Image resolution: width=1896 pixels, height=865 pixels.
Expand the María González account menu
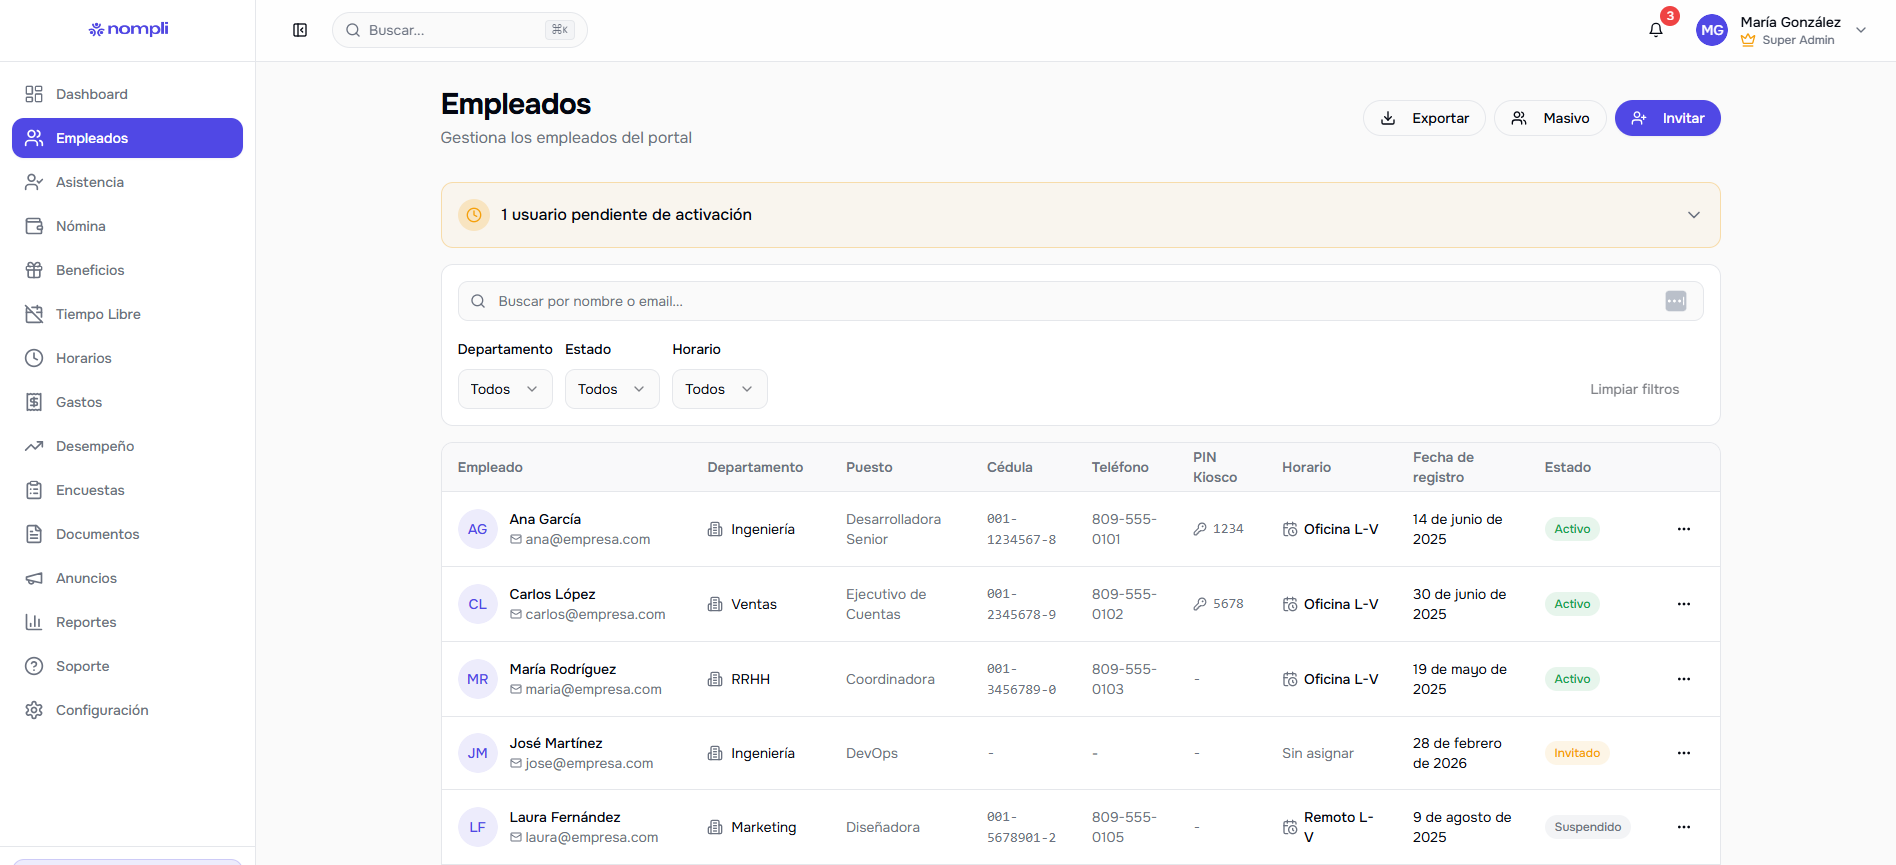(1861, 30)
